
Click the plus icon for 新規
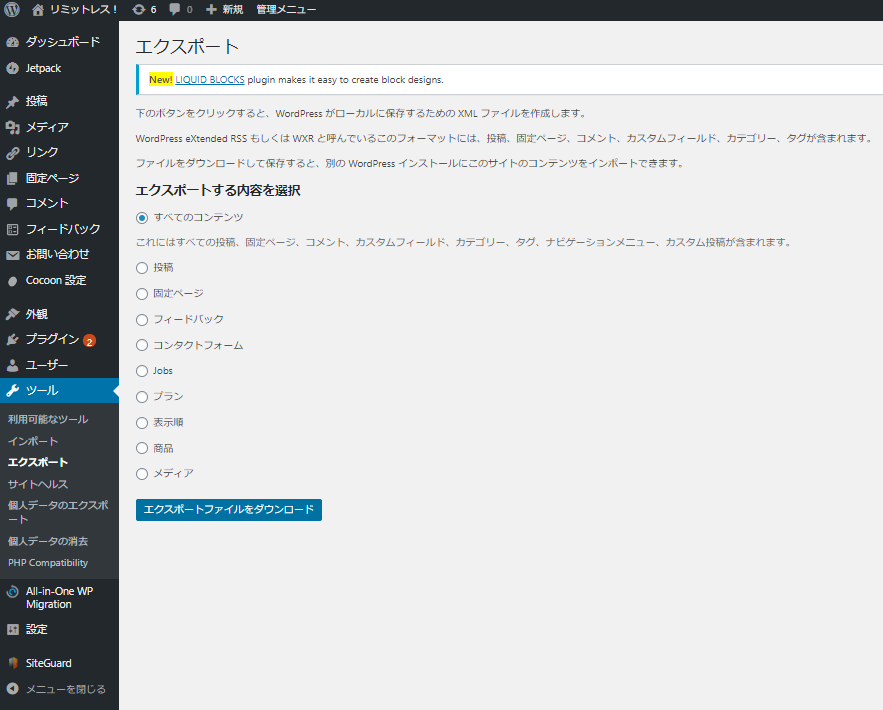click(211, 10)
